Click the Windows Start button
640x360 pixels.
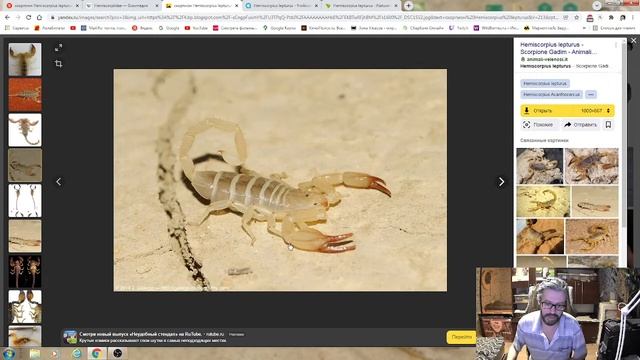click(x=9, y=353)
